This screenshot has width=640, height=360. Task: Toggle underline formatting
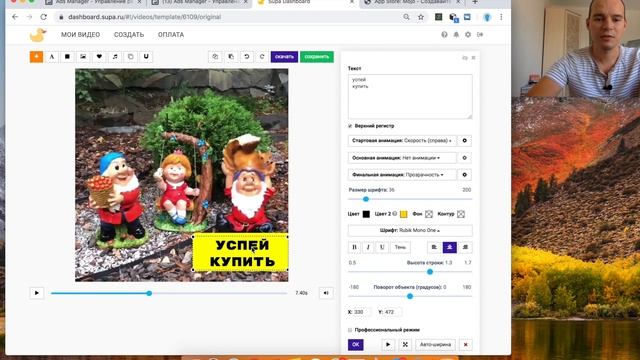click(x=382, y=247)
